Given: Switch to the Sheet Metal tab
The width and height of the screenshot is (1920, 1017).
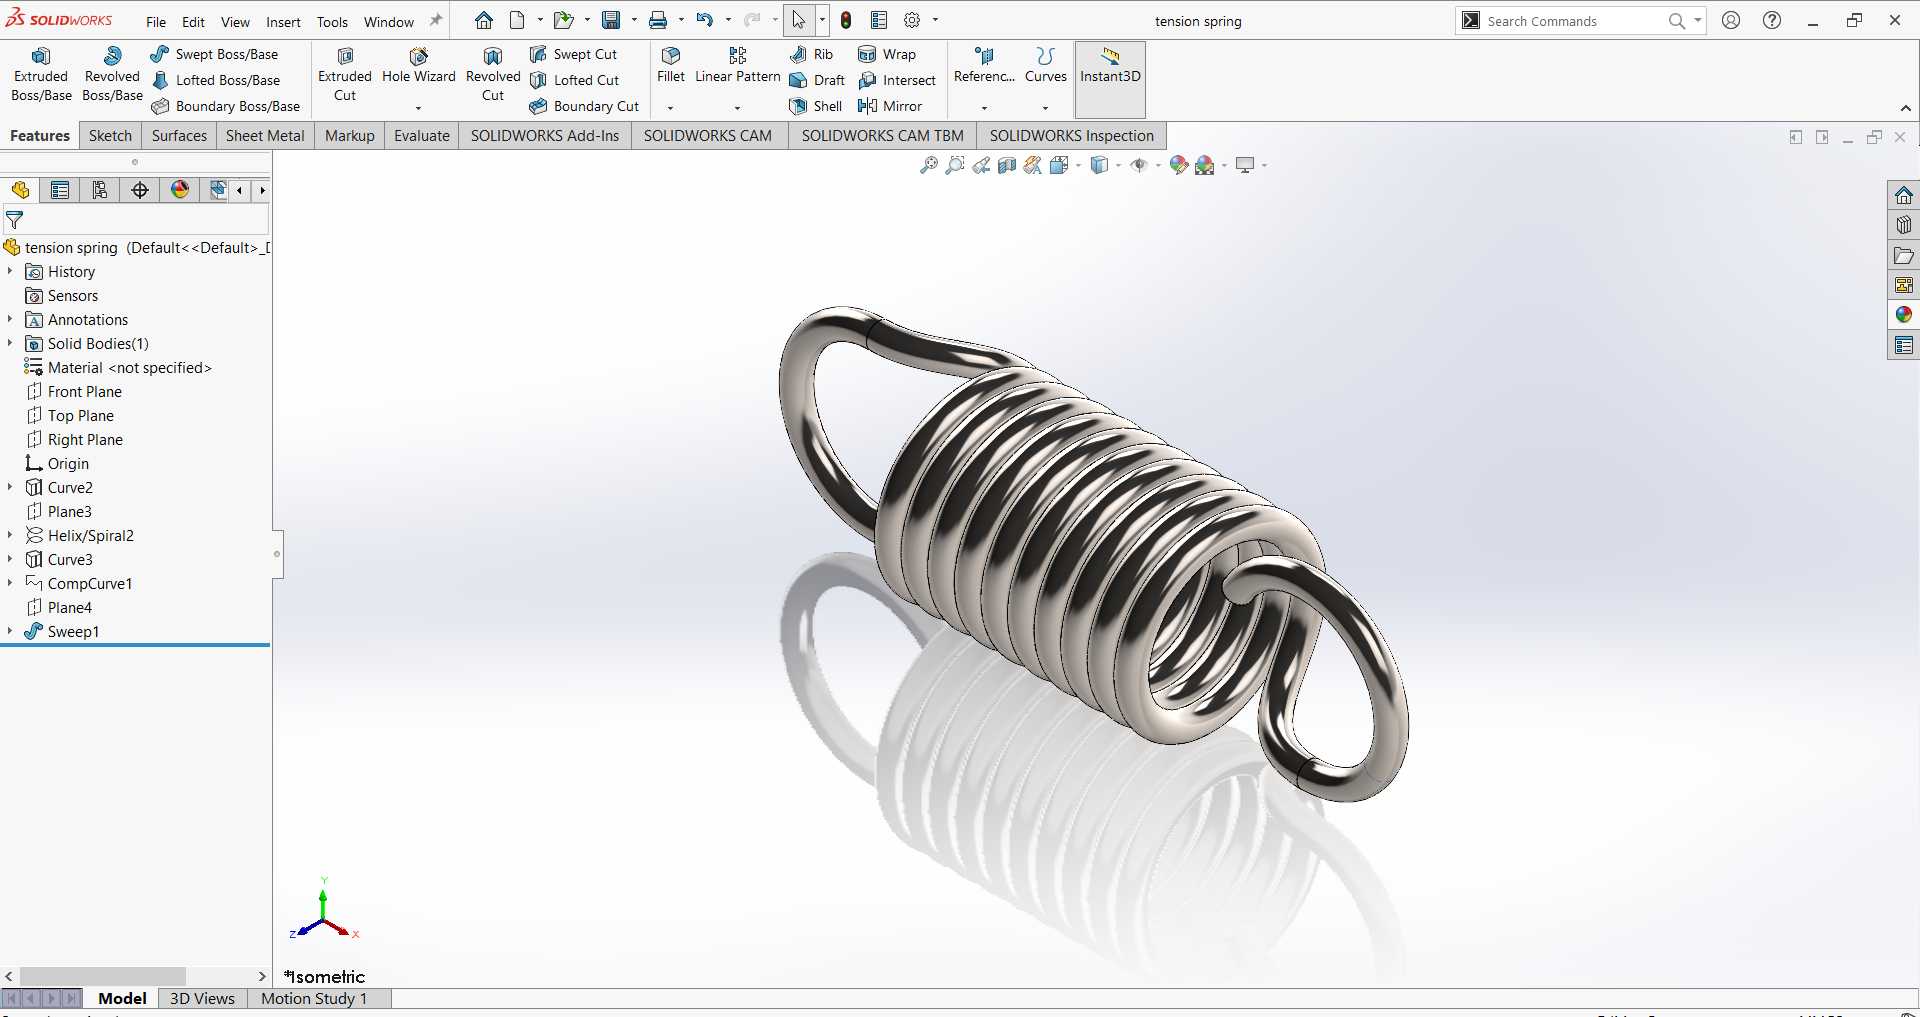Looking at the screenshot, I should point(265,136).
